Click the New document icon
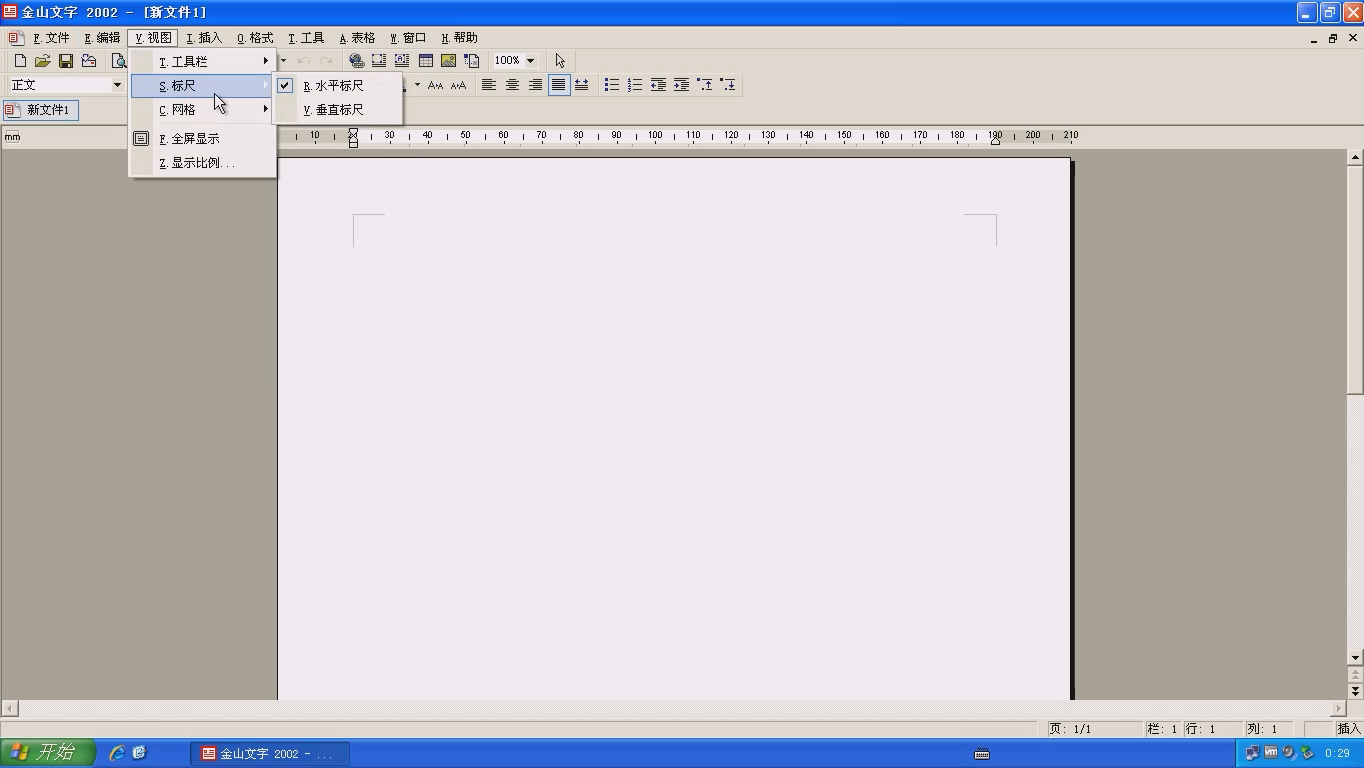This screenshot has width=1364, height=768. point(20,61)
